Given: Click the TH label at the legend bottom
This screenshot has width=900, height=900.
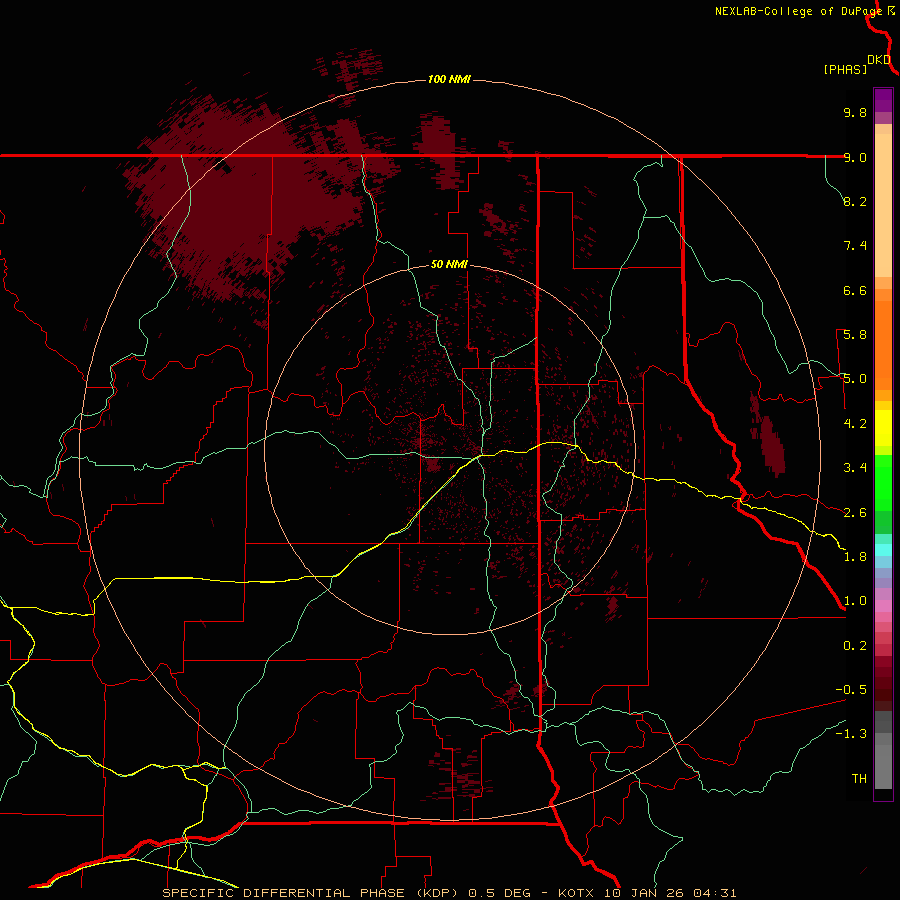Looking at the screenshot, I should [x=859, y=779].
